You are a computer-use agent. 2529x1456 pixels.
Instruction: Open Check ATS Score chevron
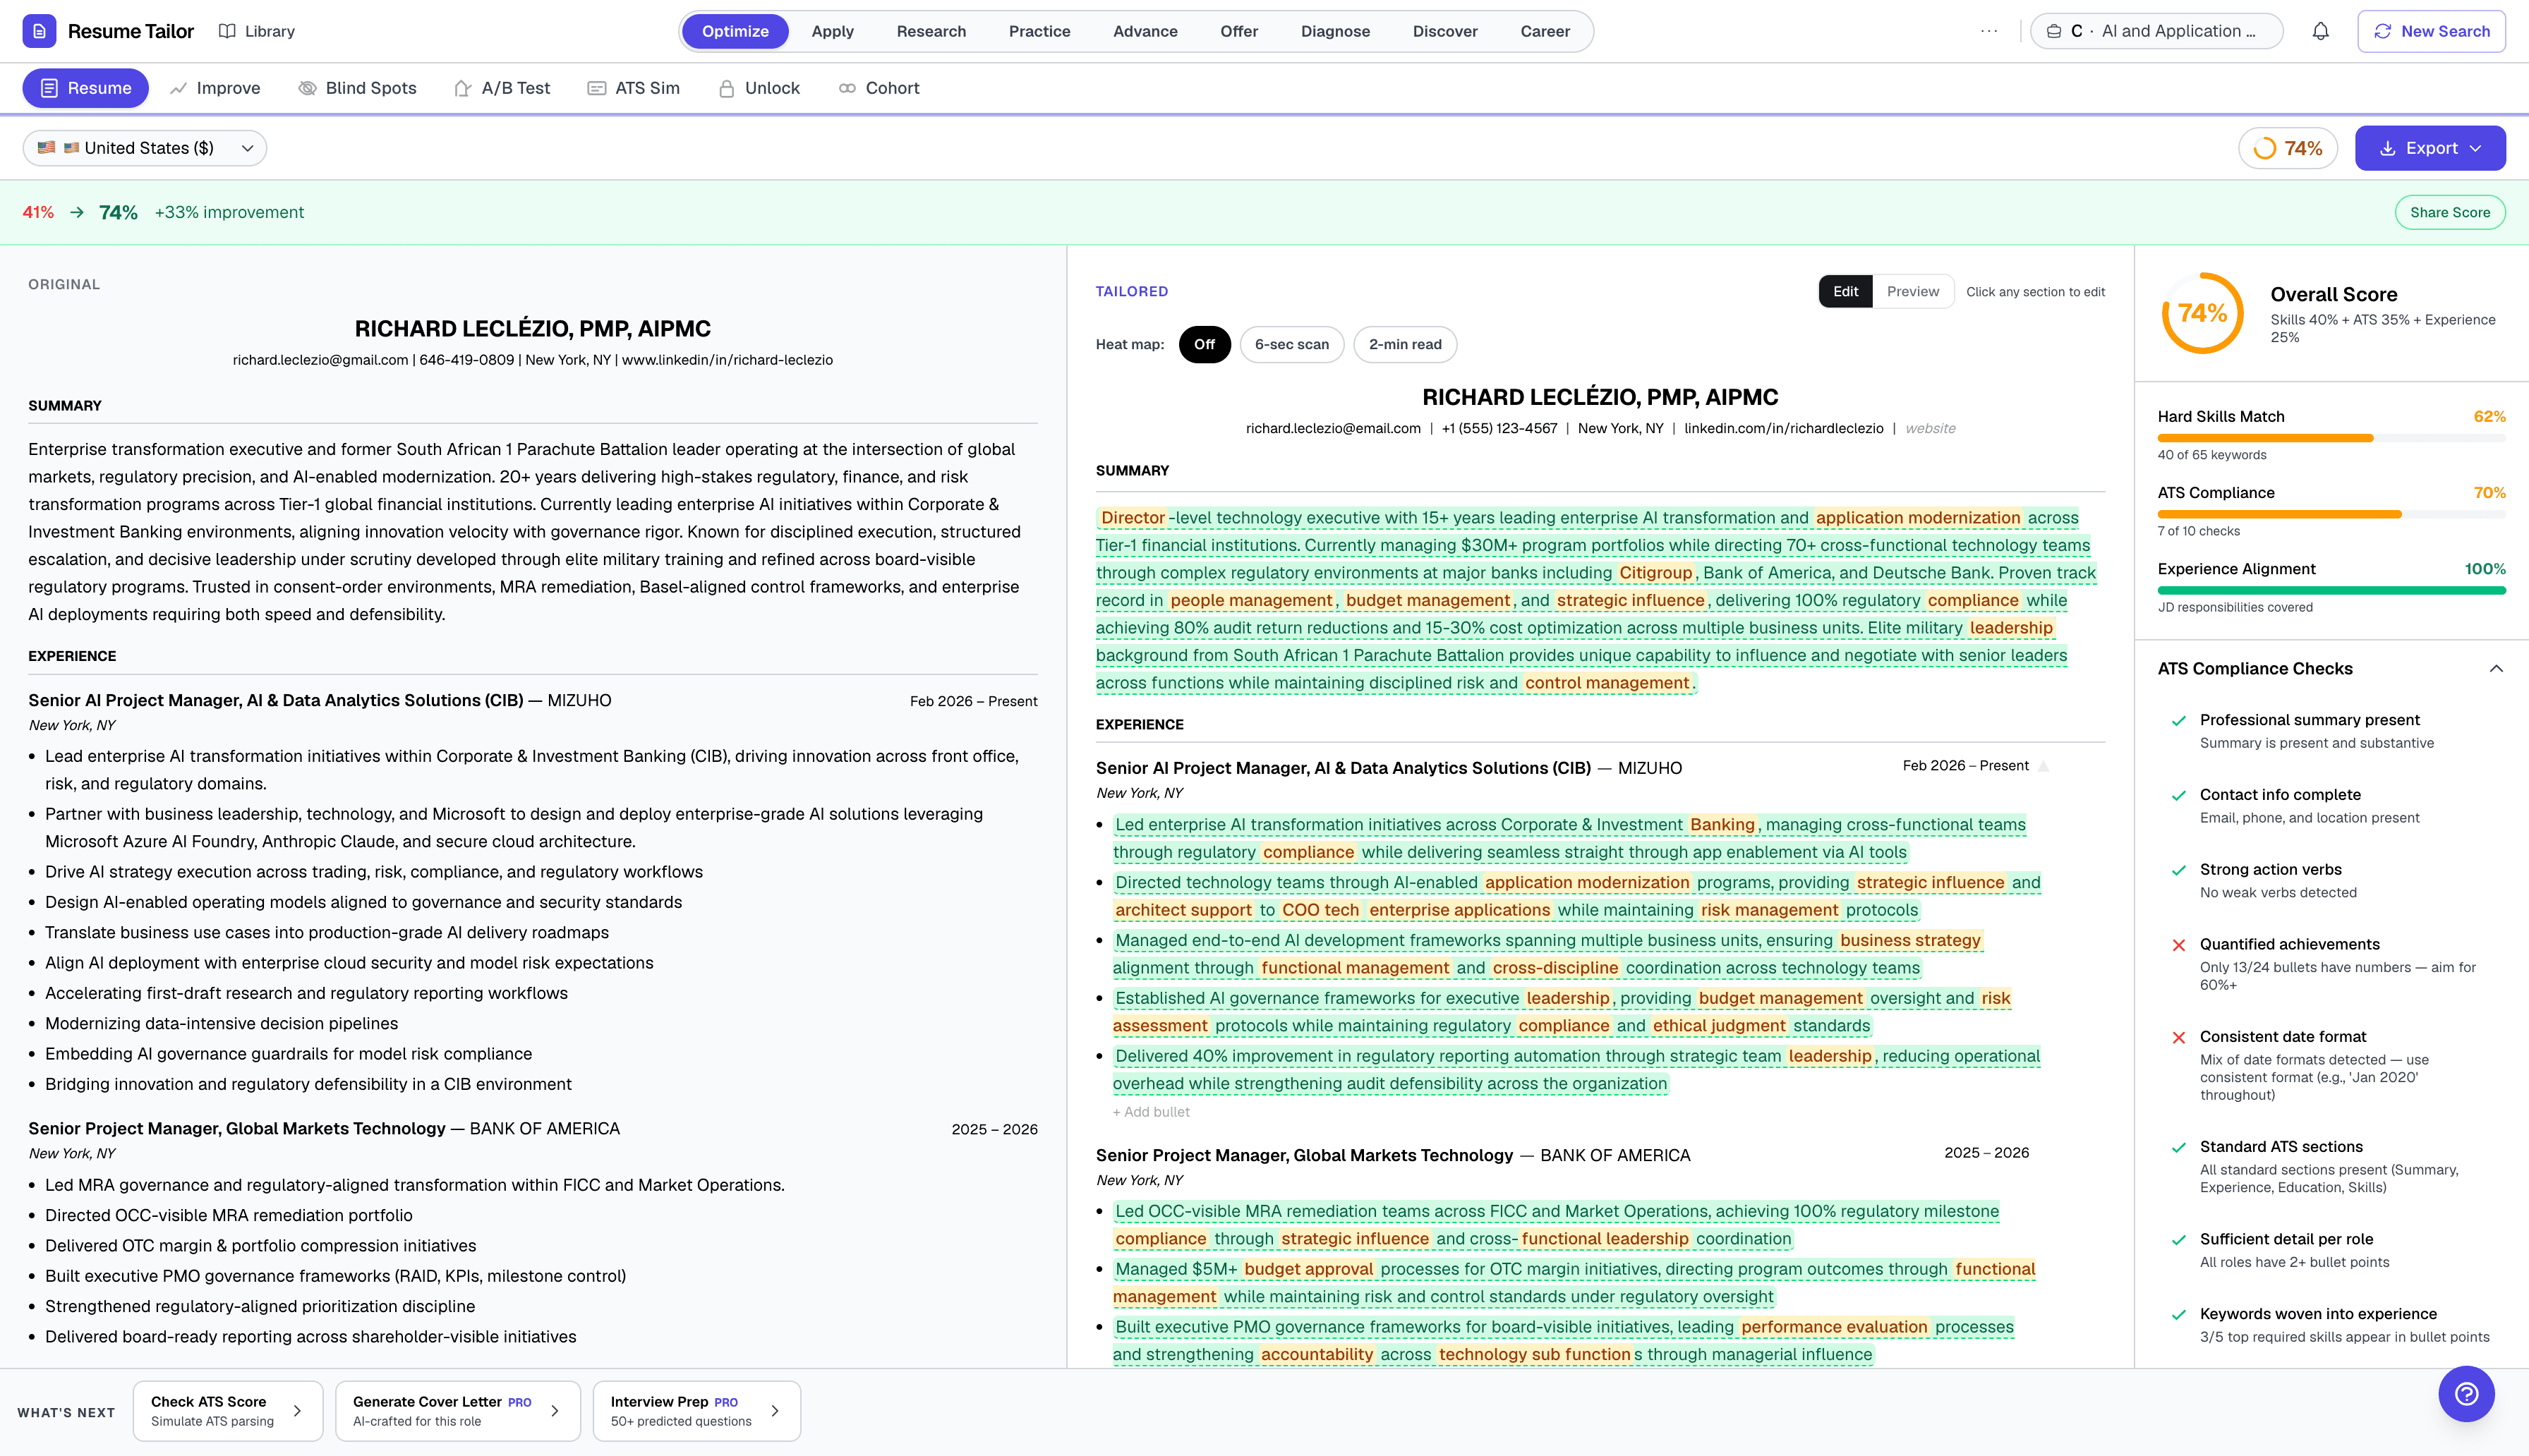pyautogui.click(x=297, y=1410)
